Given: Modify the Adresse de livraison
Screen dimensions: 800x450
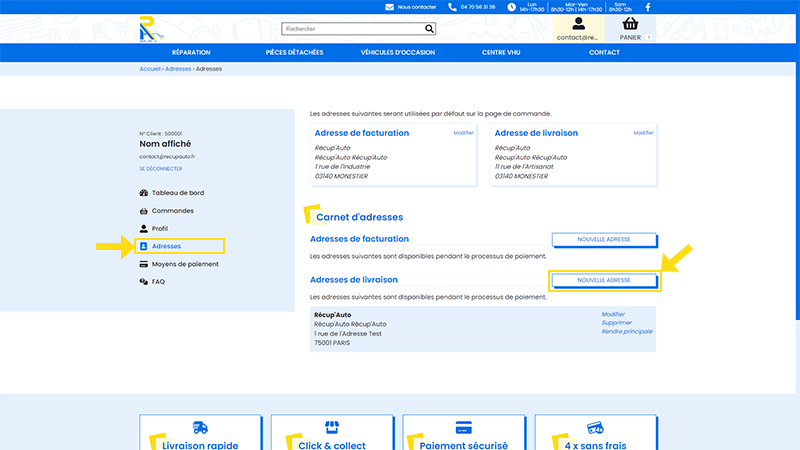Looking at the screenshot, I should pyautogui.click(x=643, y=133).
